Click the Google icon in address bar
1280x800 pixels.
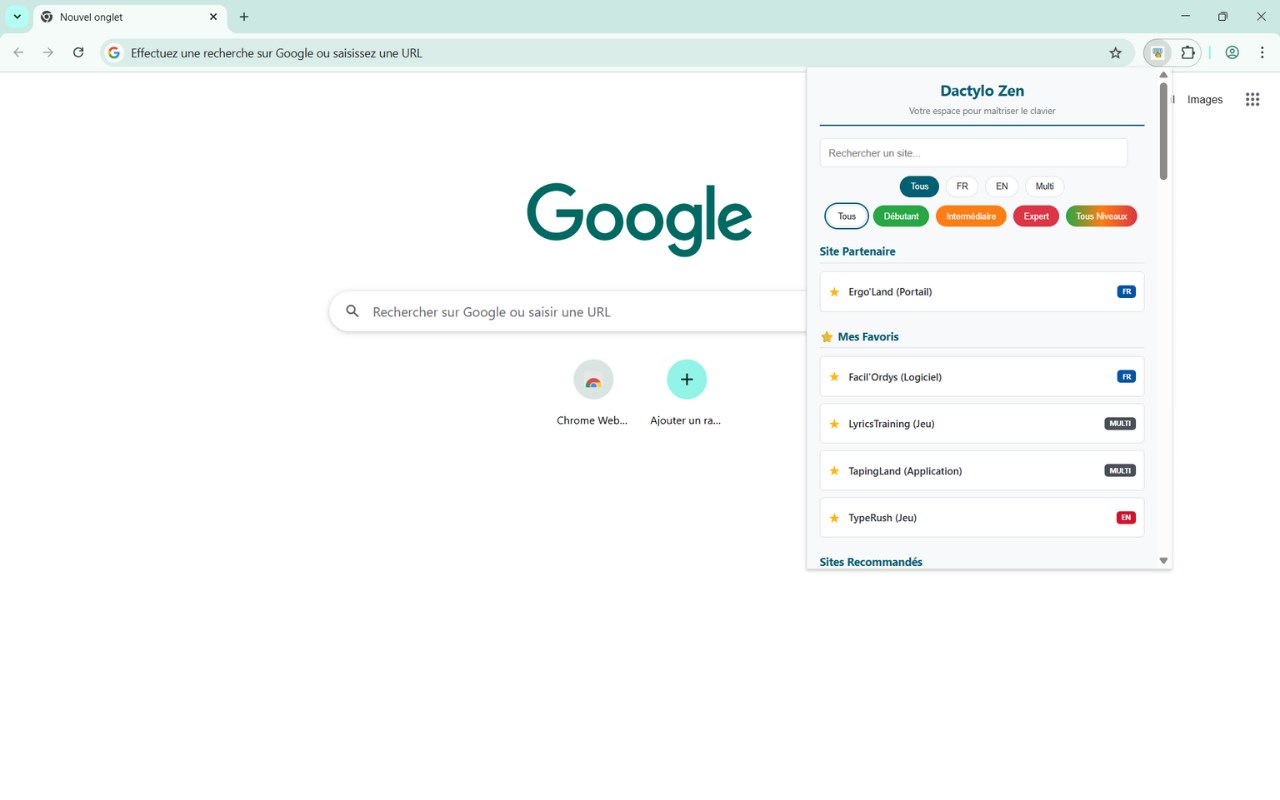tap(114, 53)
